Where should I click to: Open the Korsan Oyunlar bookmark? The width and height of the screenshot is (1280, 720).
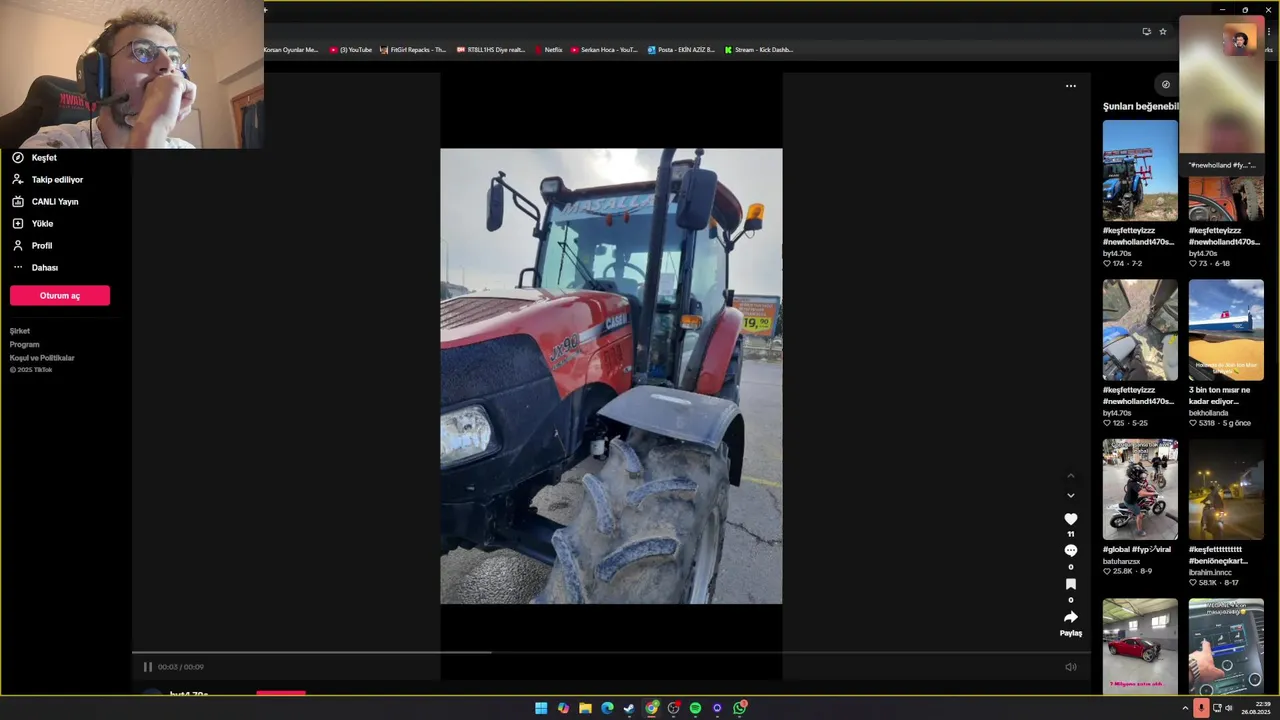pyautogui.click(x=291, y=50)
